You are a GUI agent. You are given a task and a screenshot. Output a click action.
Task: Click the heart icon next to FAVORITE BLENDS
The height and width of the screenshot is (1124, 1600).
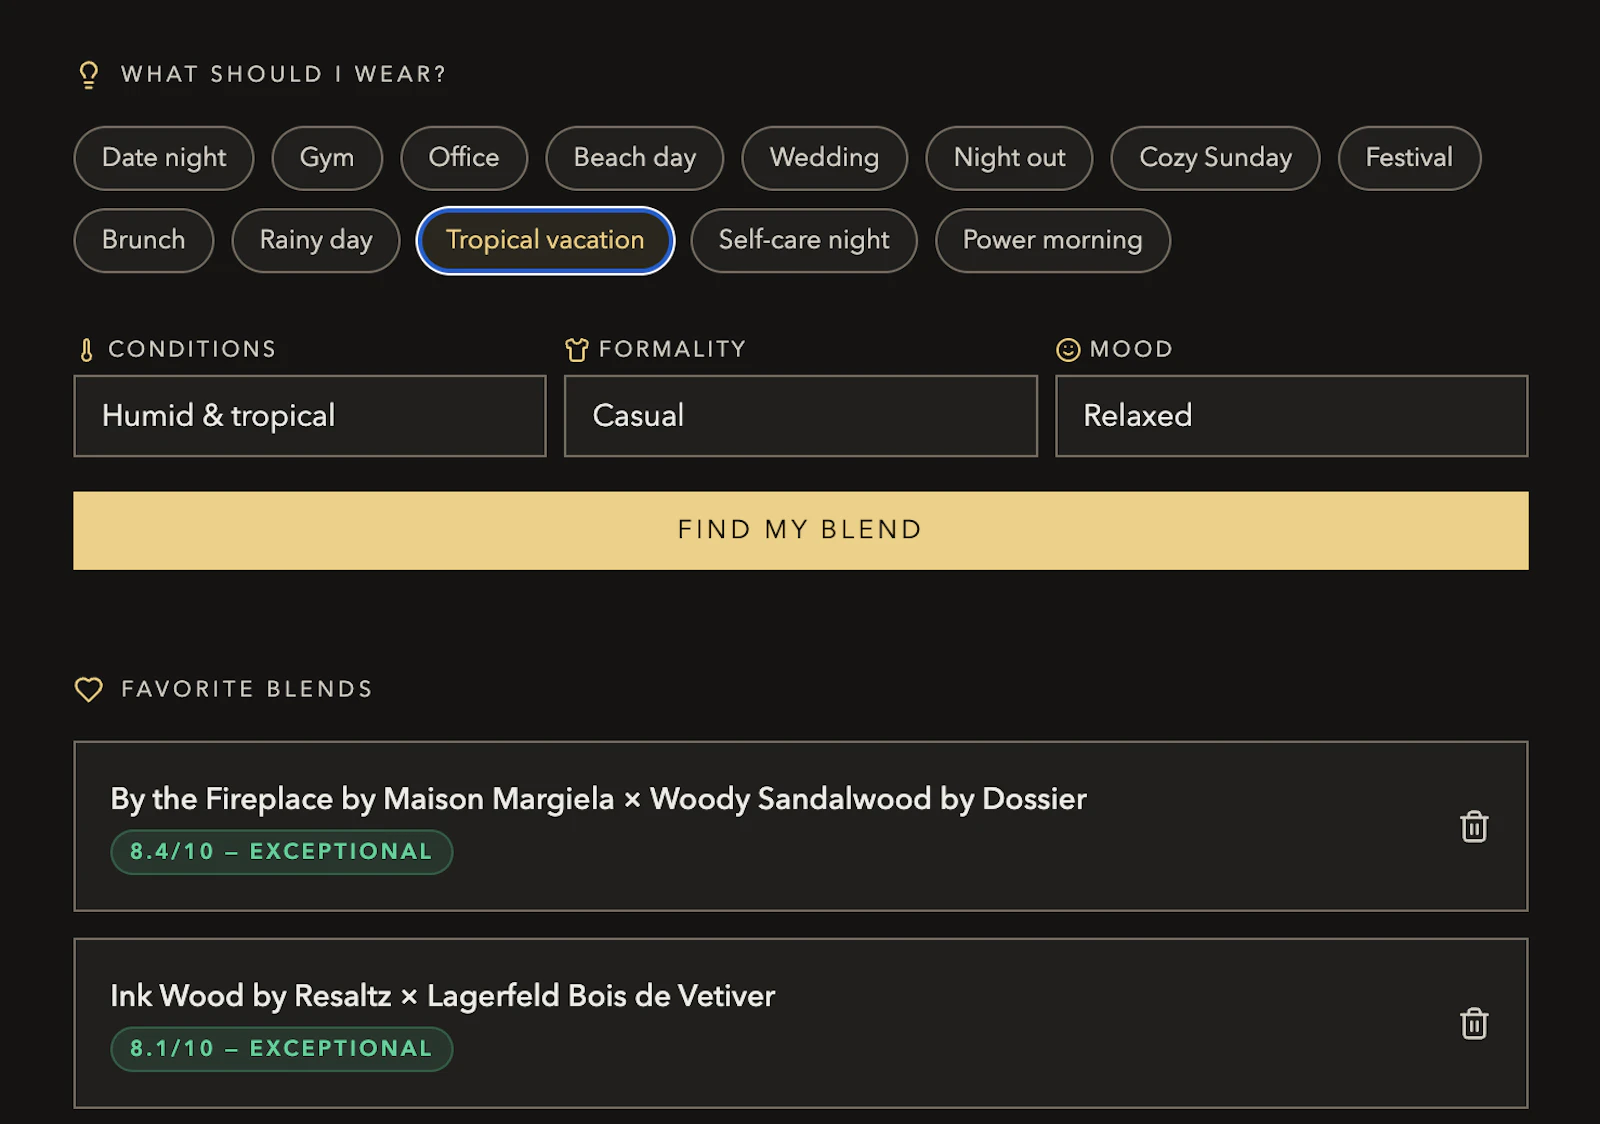coord(88,689)
